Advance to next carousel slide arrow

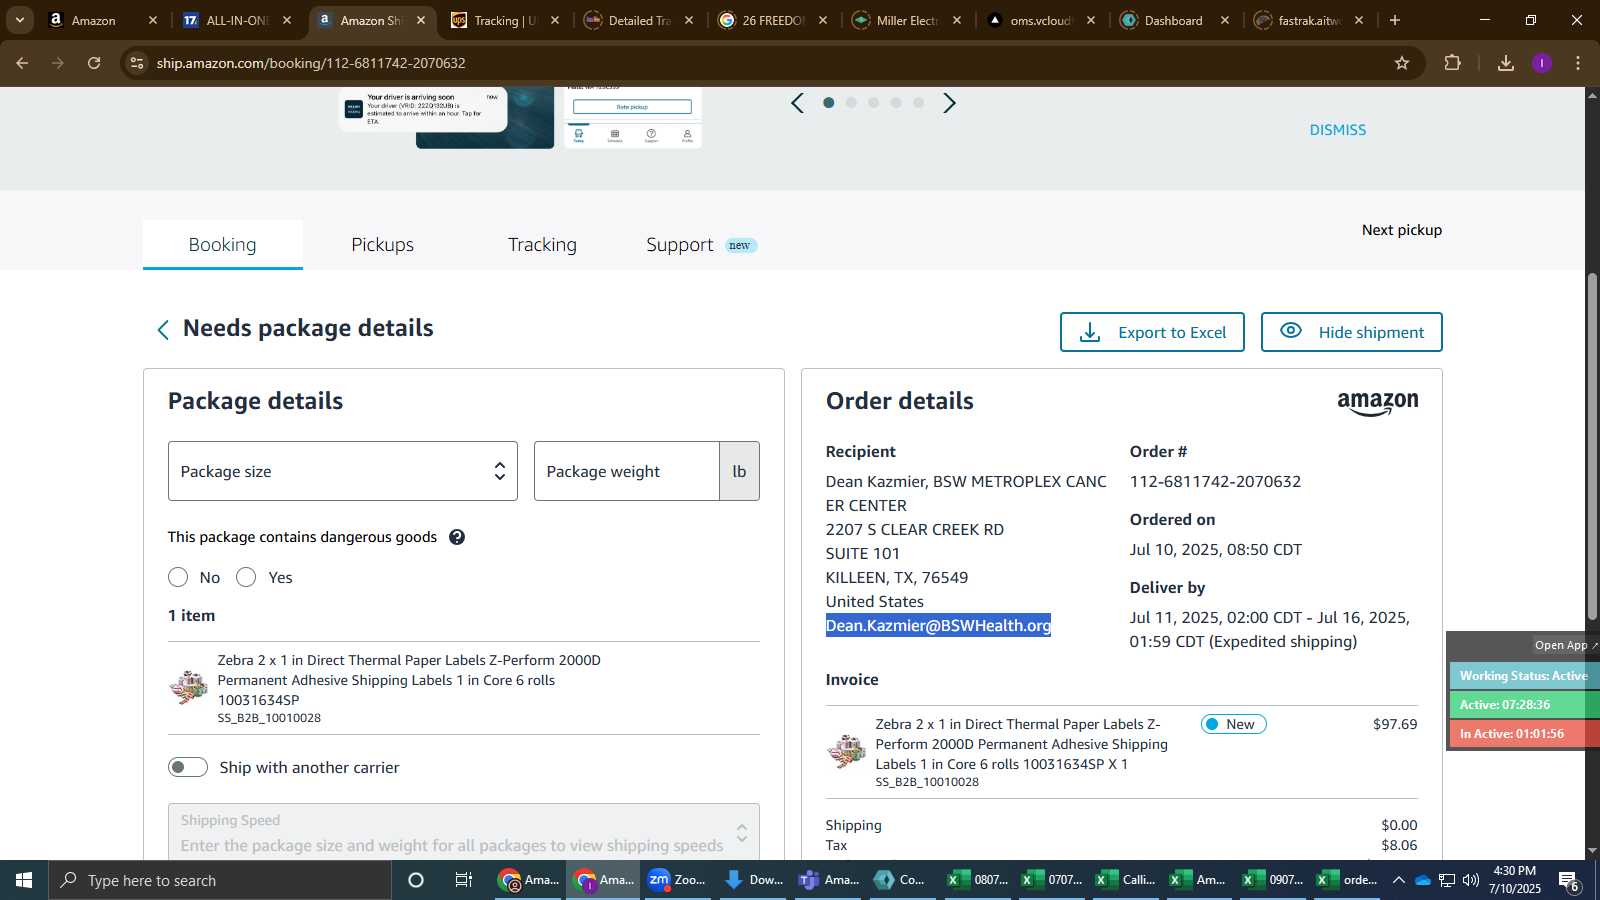tap(950, 103)
